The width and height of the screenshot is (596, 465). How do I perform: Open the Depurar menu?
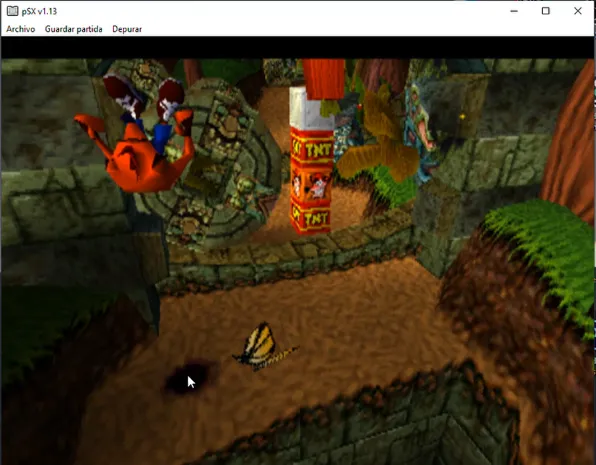127,29
